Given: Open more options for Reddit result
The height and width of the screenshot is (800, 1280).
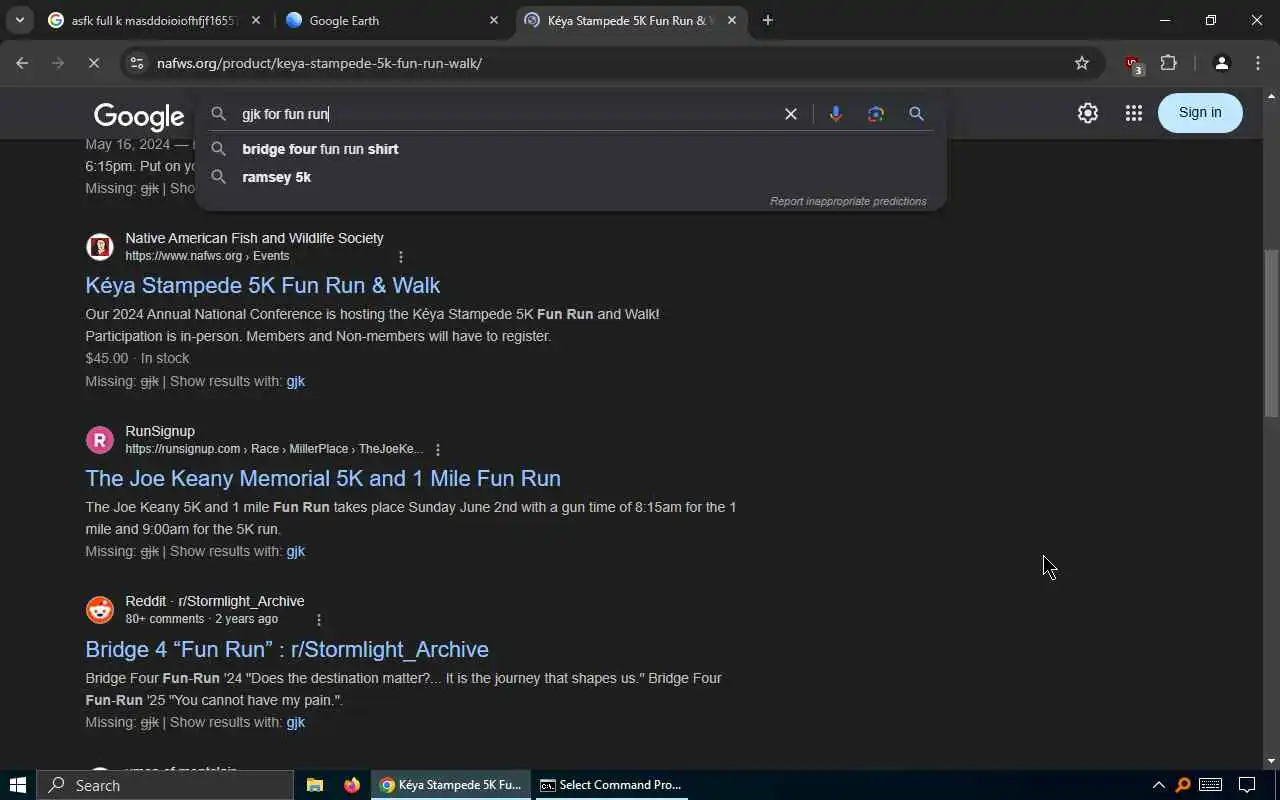Looking at the screenshot, I should click(319, 620).
